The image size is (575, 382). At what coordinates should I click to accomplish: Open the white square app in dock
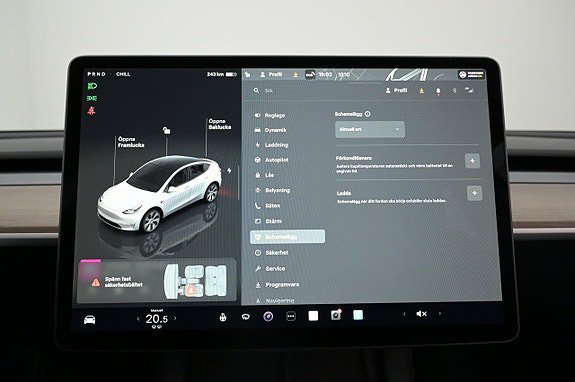[x=313, y=316]
